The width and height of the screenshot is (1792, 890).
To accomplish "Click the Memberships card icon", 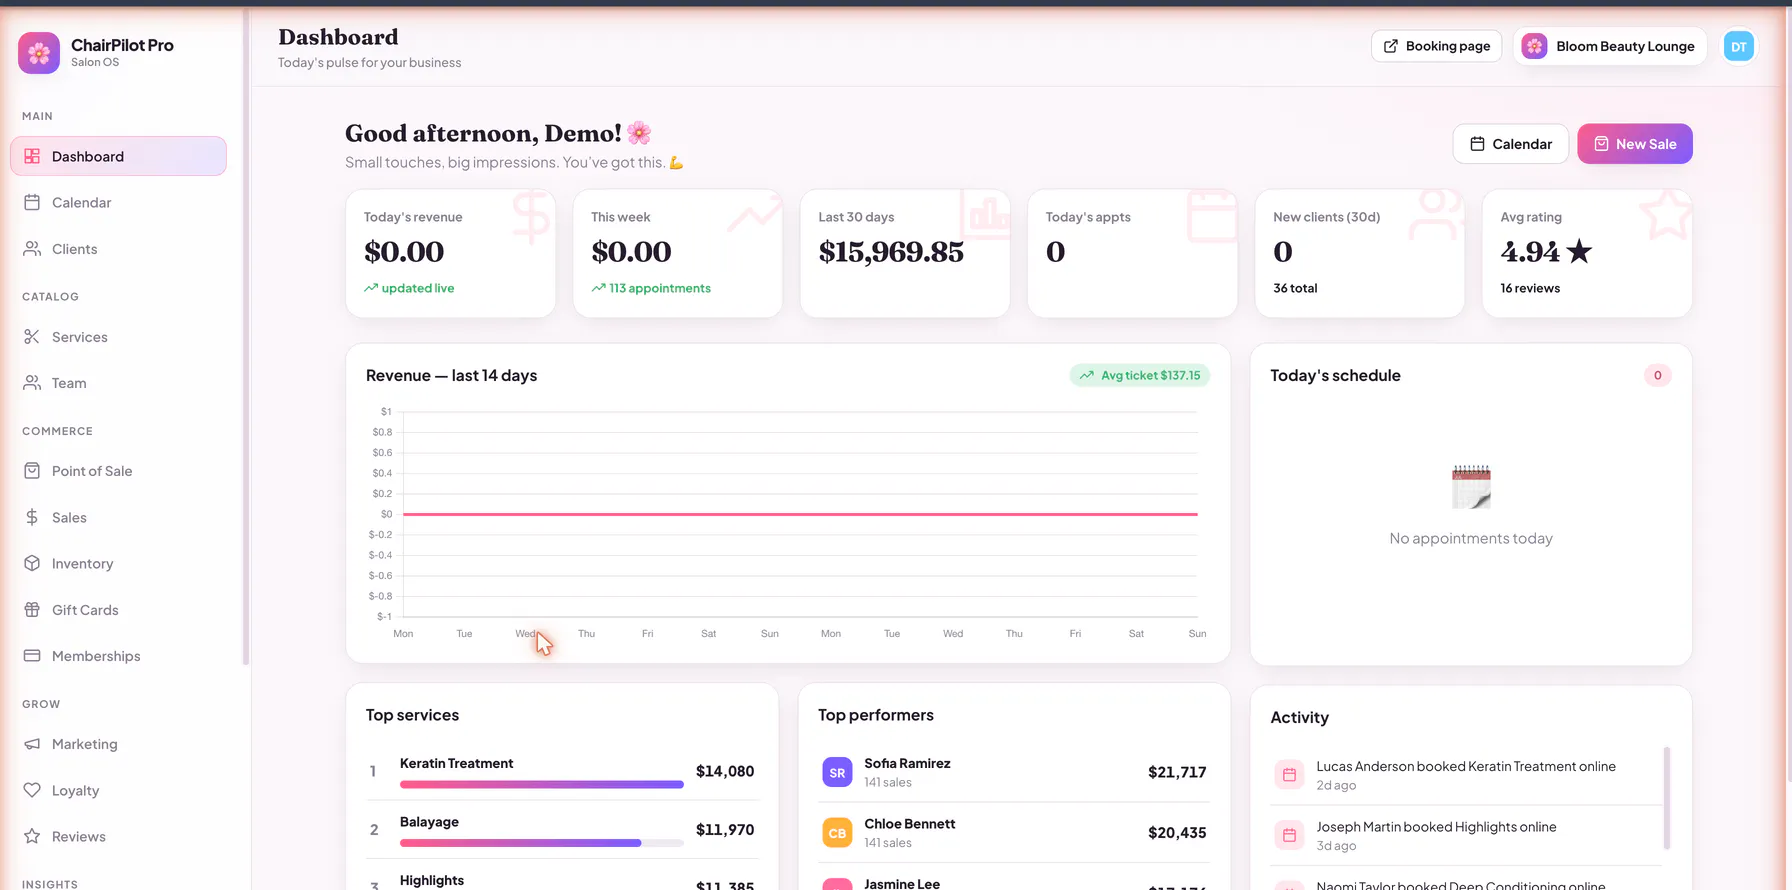I will click(32, 656).
